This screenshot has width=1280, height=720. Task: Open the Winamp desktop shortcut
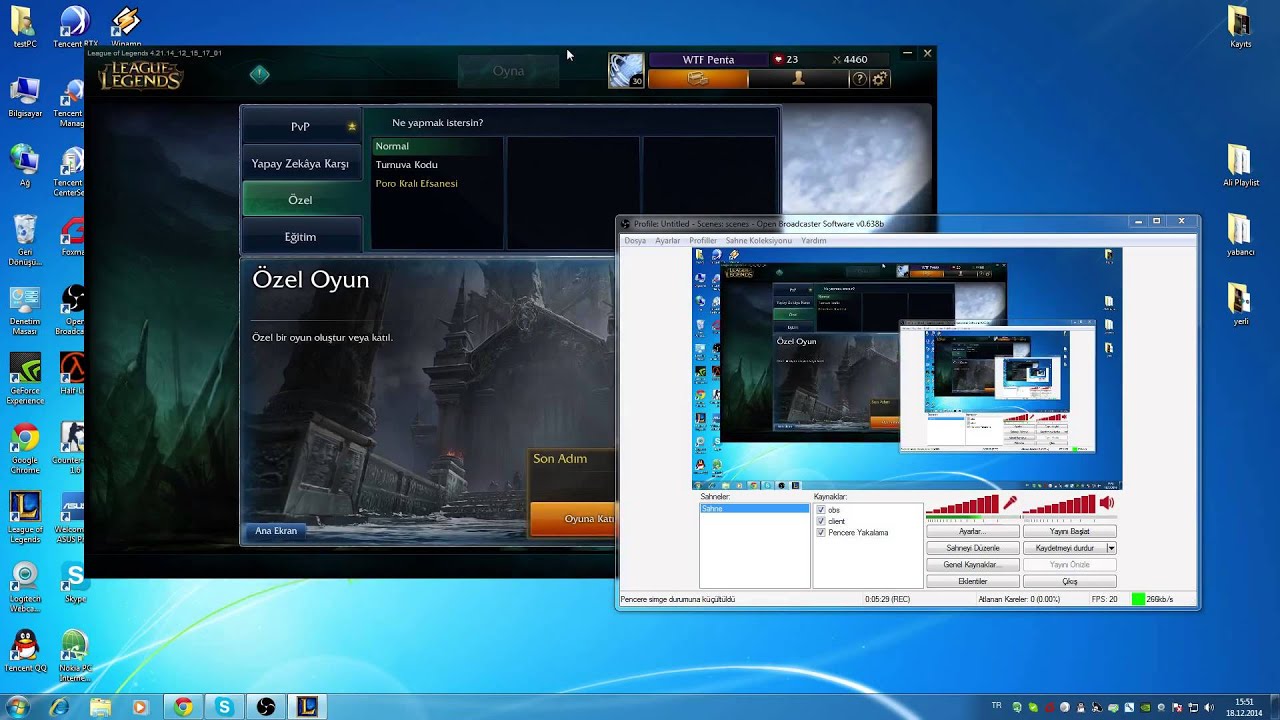click(x=126, y=27)
